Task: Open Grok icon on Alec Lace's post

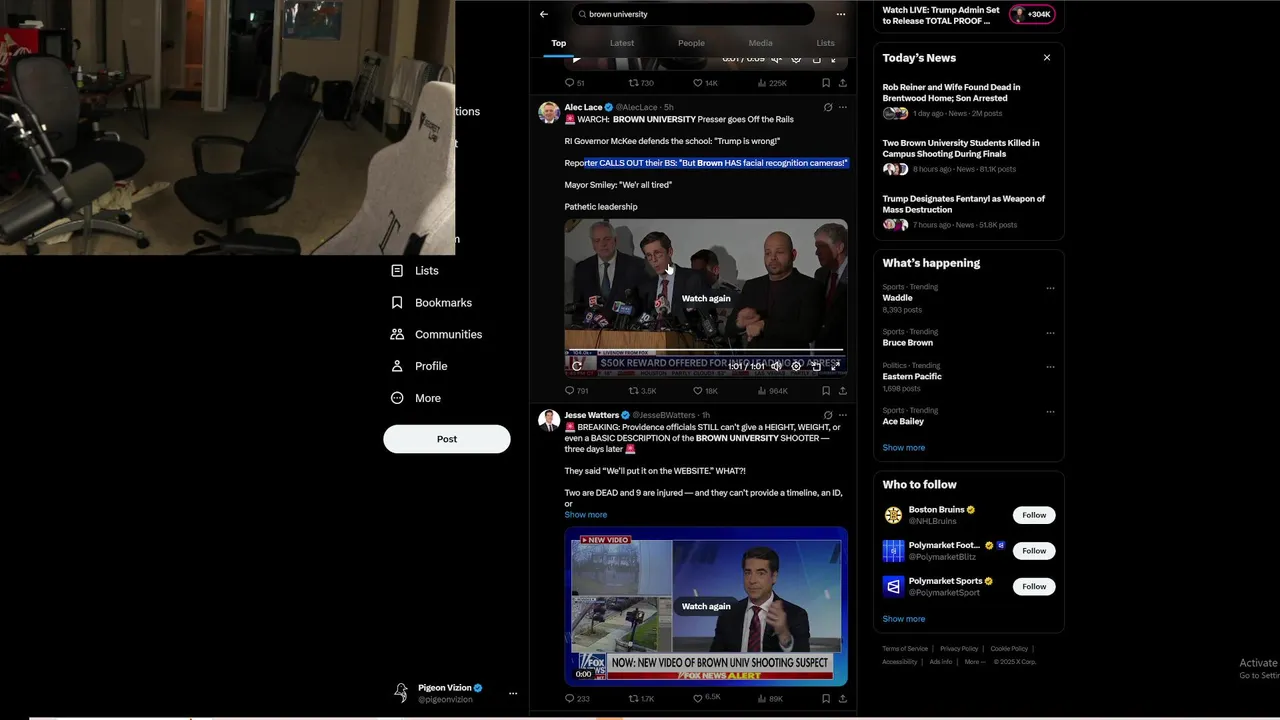Action: [x=827, y=107]
